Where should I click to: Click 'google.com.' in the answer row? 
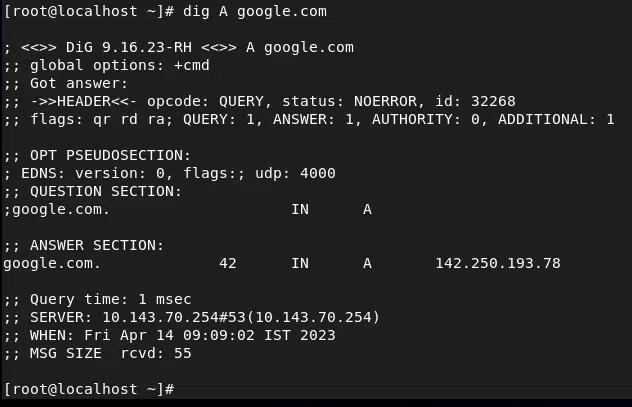(x=52, y=264)
